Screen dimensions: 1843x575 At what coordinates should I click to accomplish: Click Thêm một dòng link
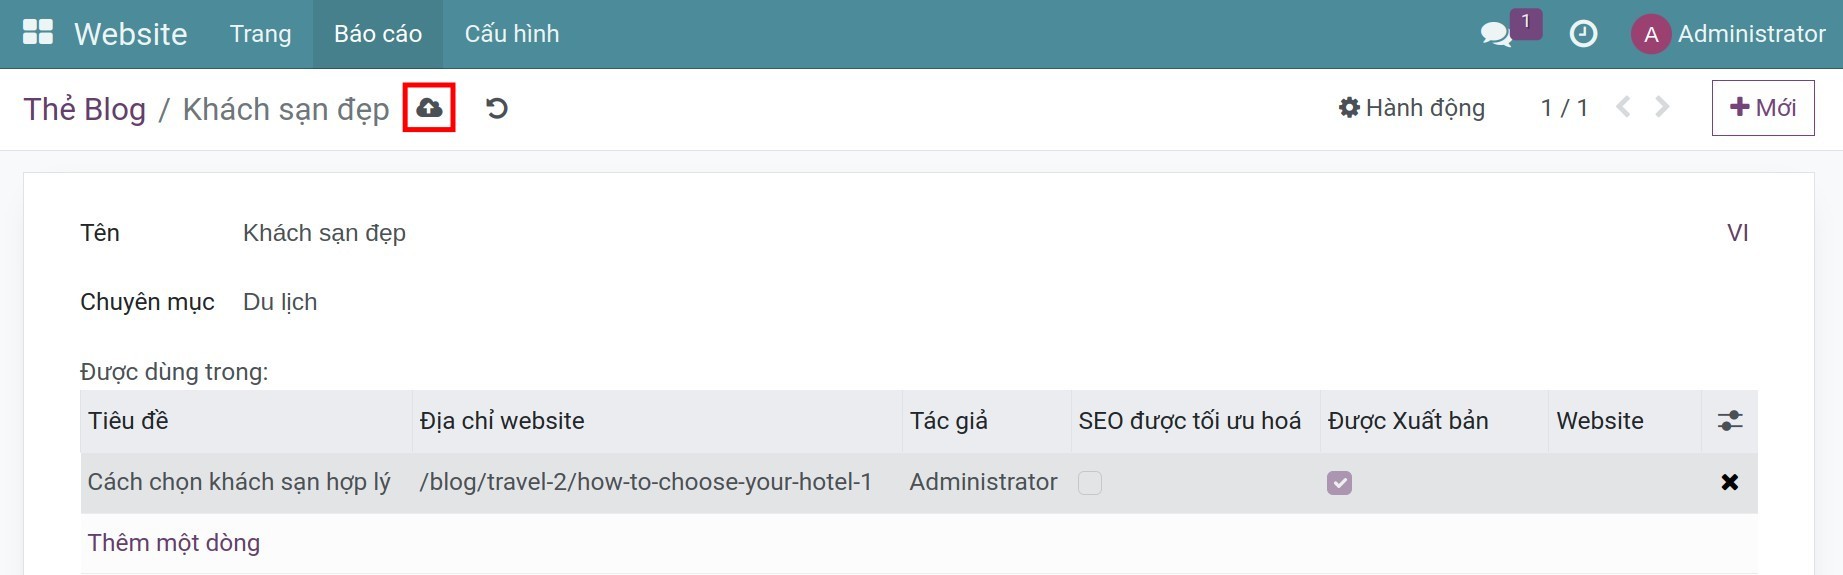(x=174, y=543)
